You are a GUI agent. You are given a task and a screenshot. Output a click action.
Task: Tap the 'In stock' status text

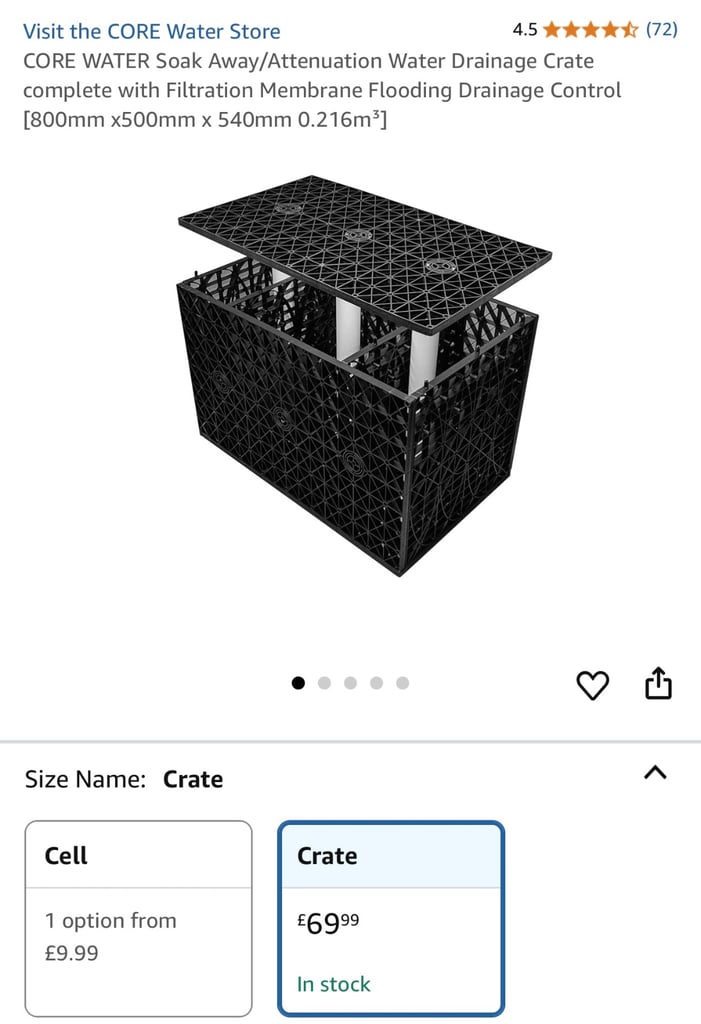click(x=333, y=984)
